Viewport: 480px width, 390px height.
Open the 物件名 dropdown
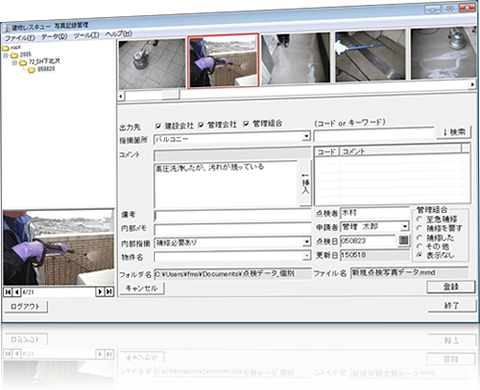pyautogui.click(x=307, y=256)
